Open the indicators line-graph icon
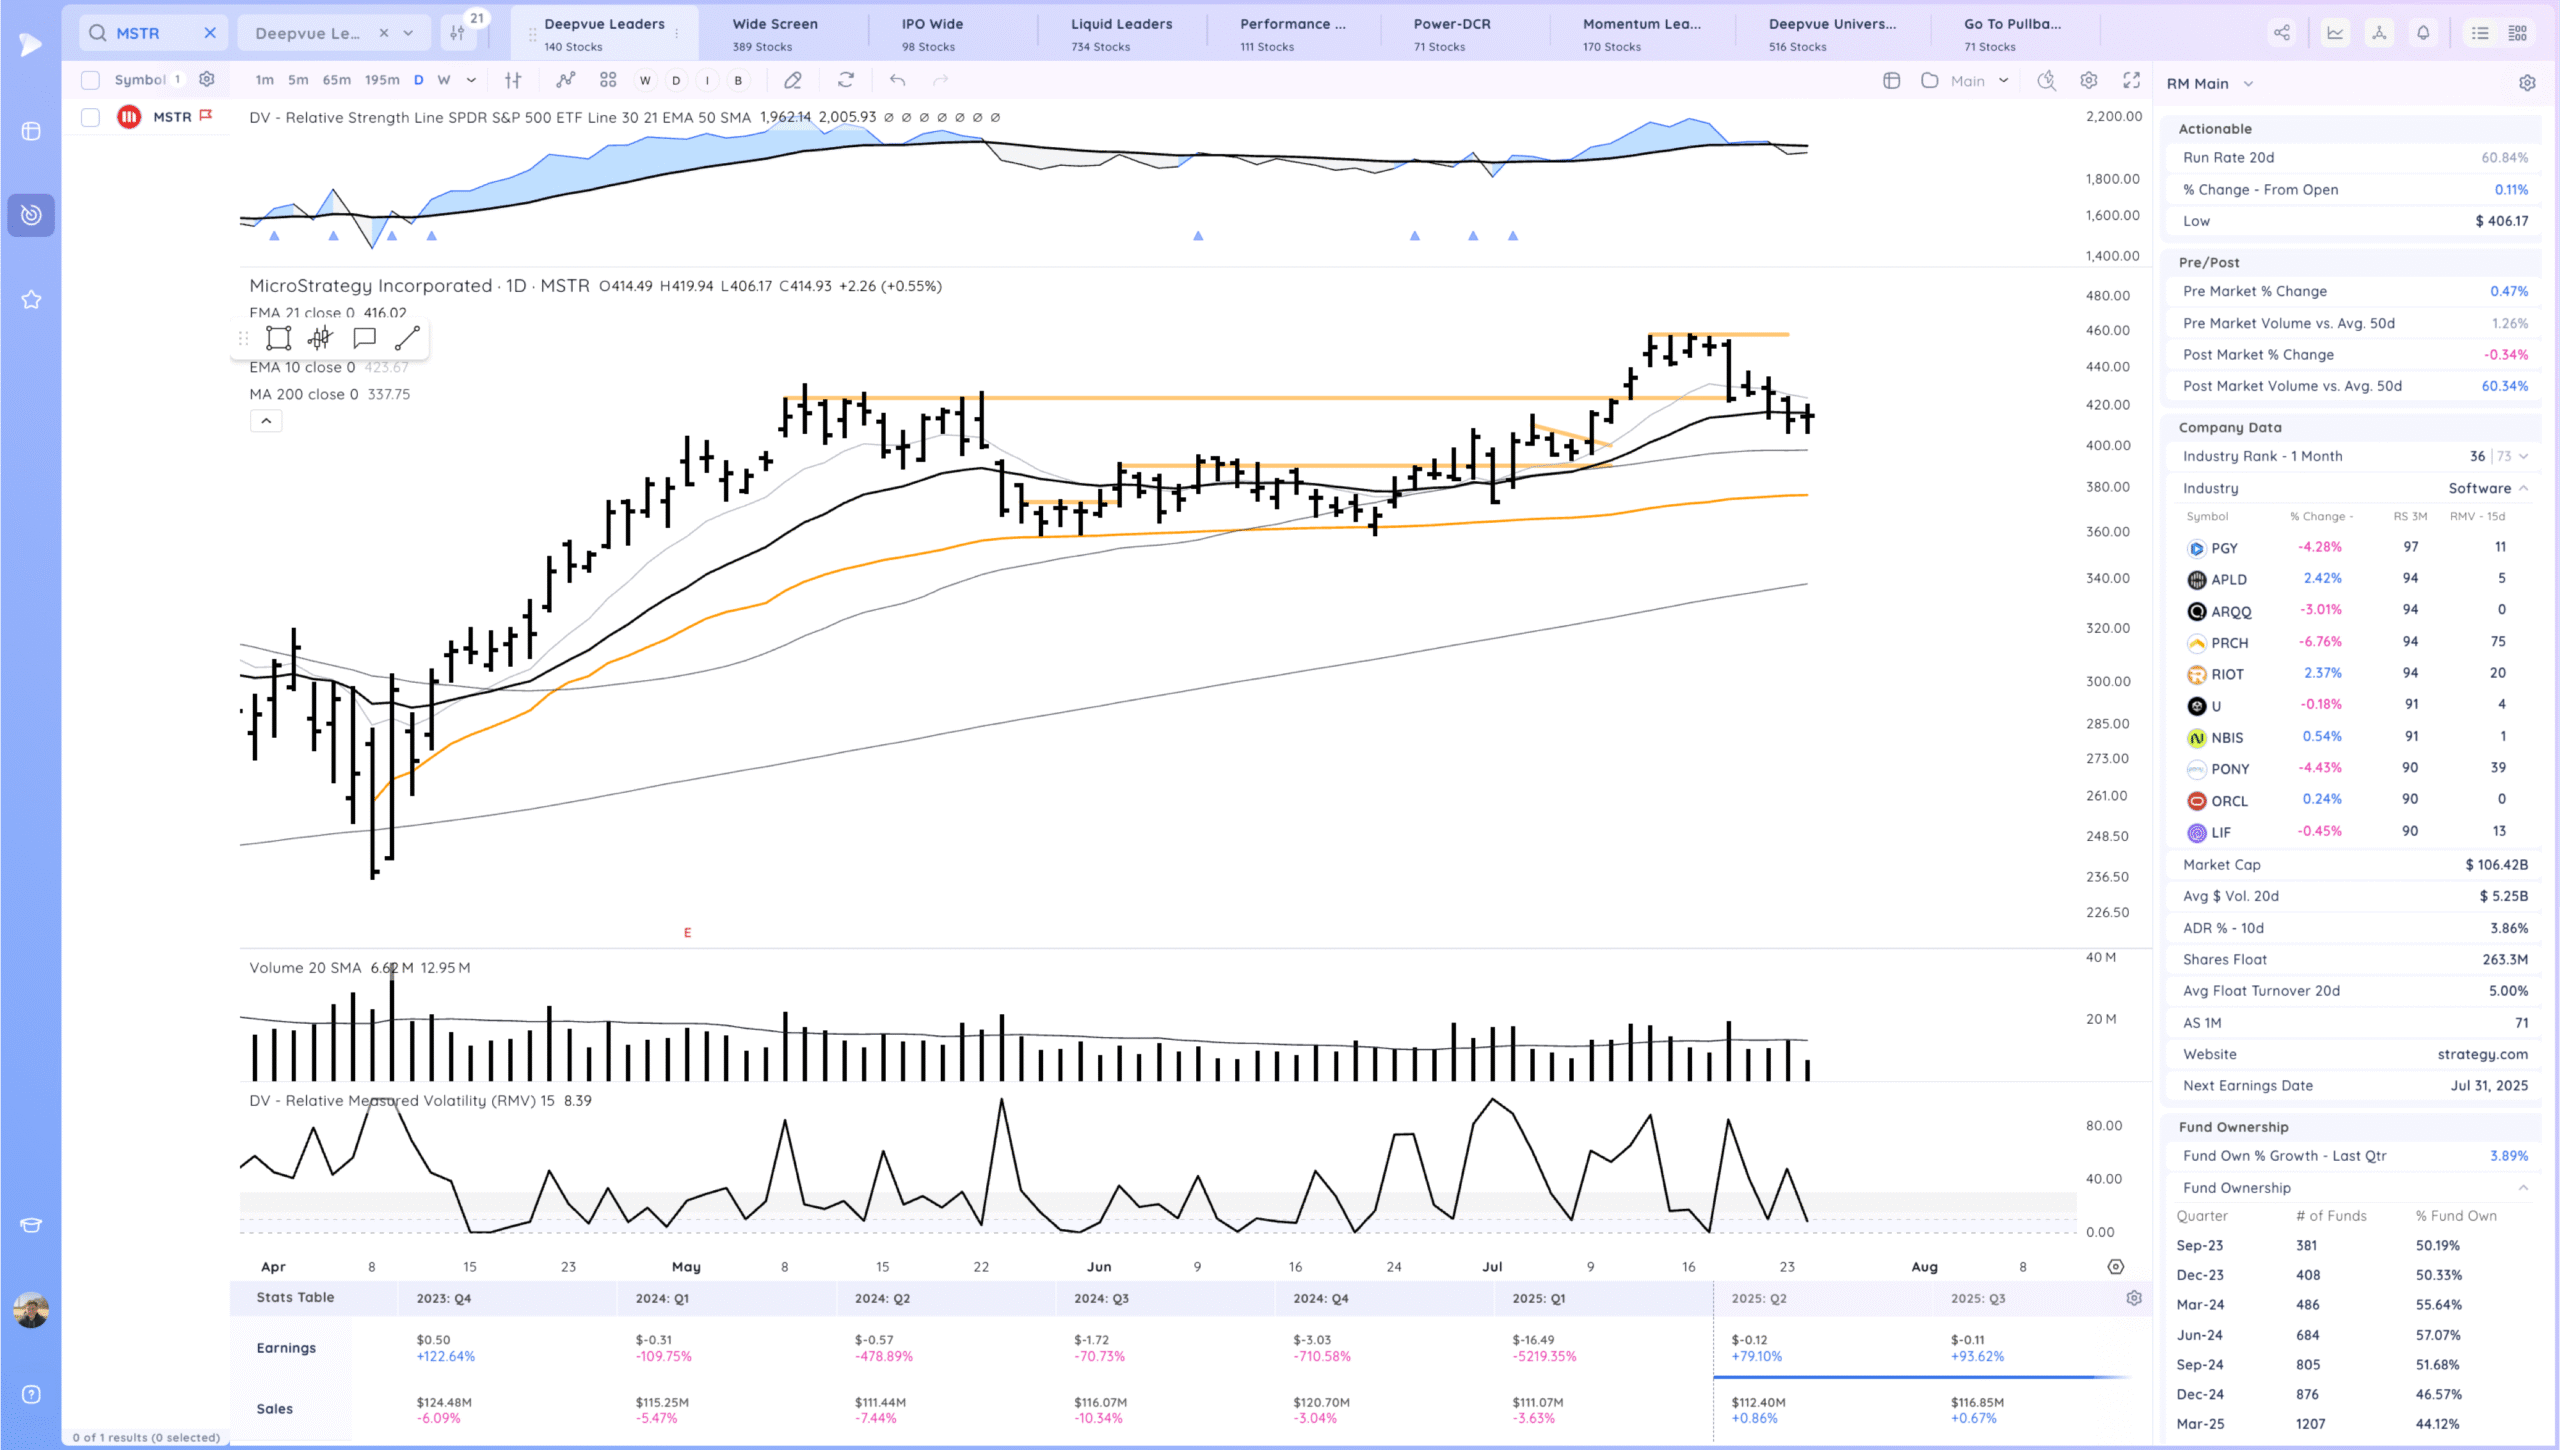2560x1450 pixels. [566, 80]
